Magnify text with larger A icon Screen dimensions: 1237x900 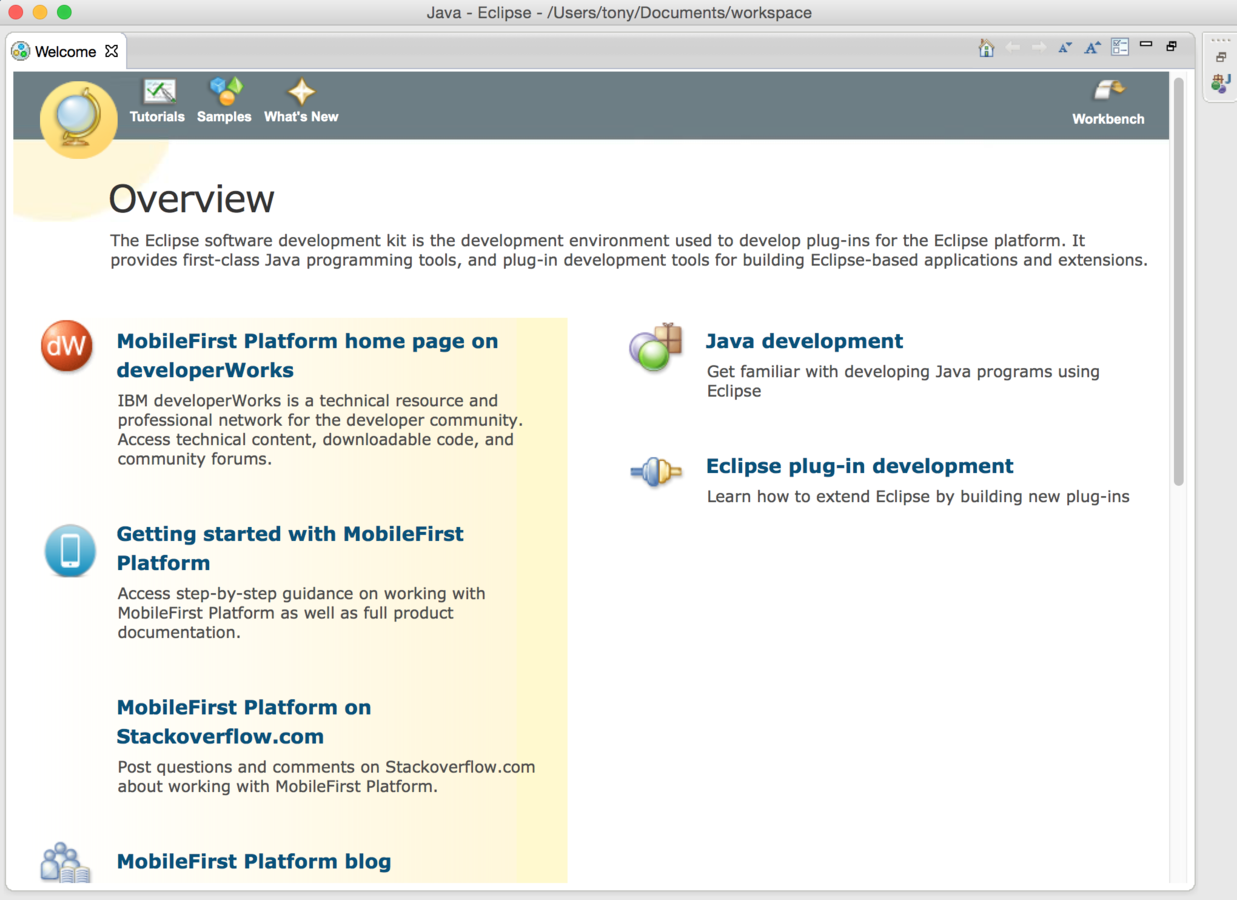point(1092,48)
